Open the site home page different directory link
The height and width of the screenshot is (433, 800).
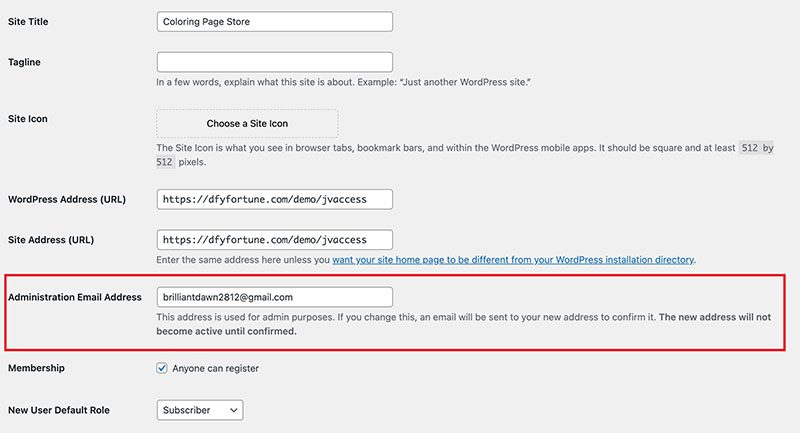[x=513, y=260]
